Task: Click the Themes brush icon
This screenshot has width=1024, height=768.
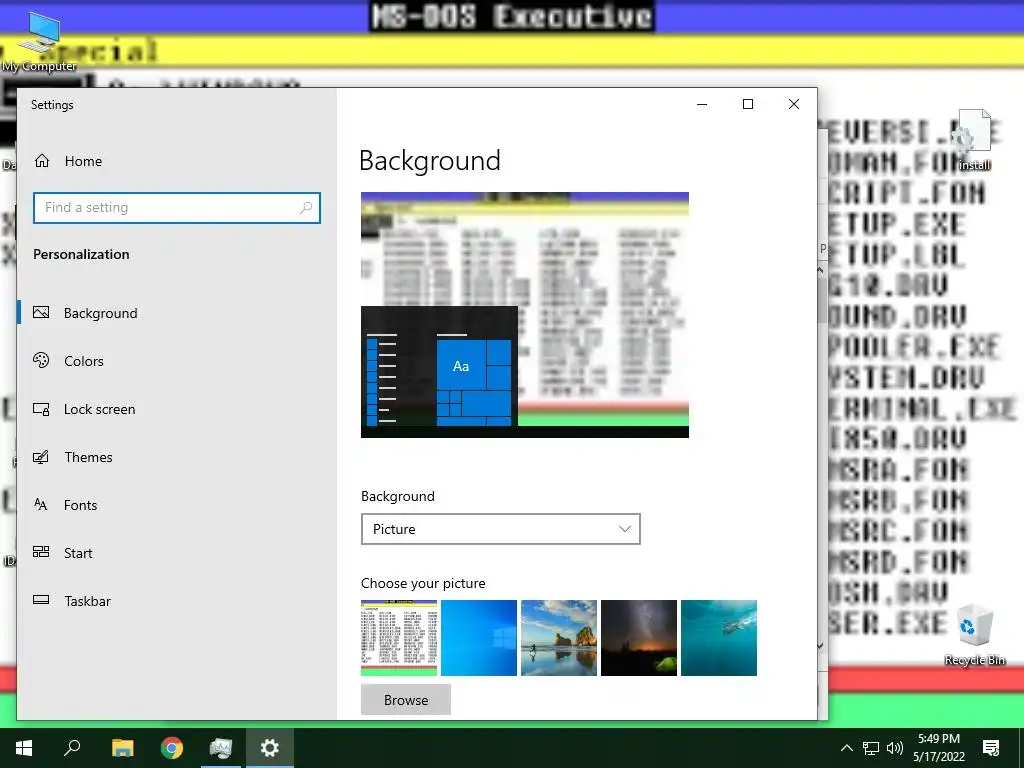Action: point(41,456)
